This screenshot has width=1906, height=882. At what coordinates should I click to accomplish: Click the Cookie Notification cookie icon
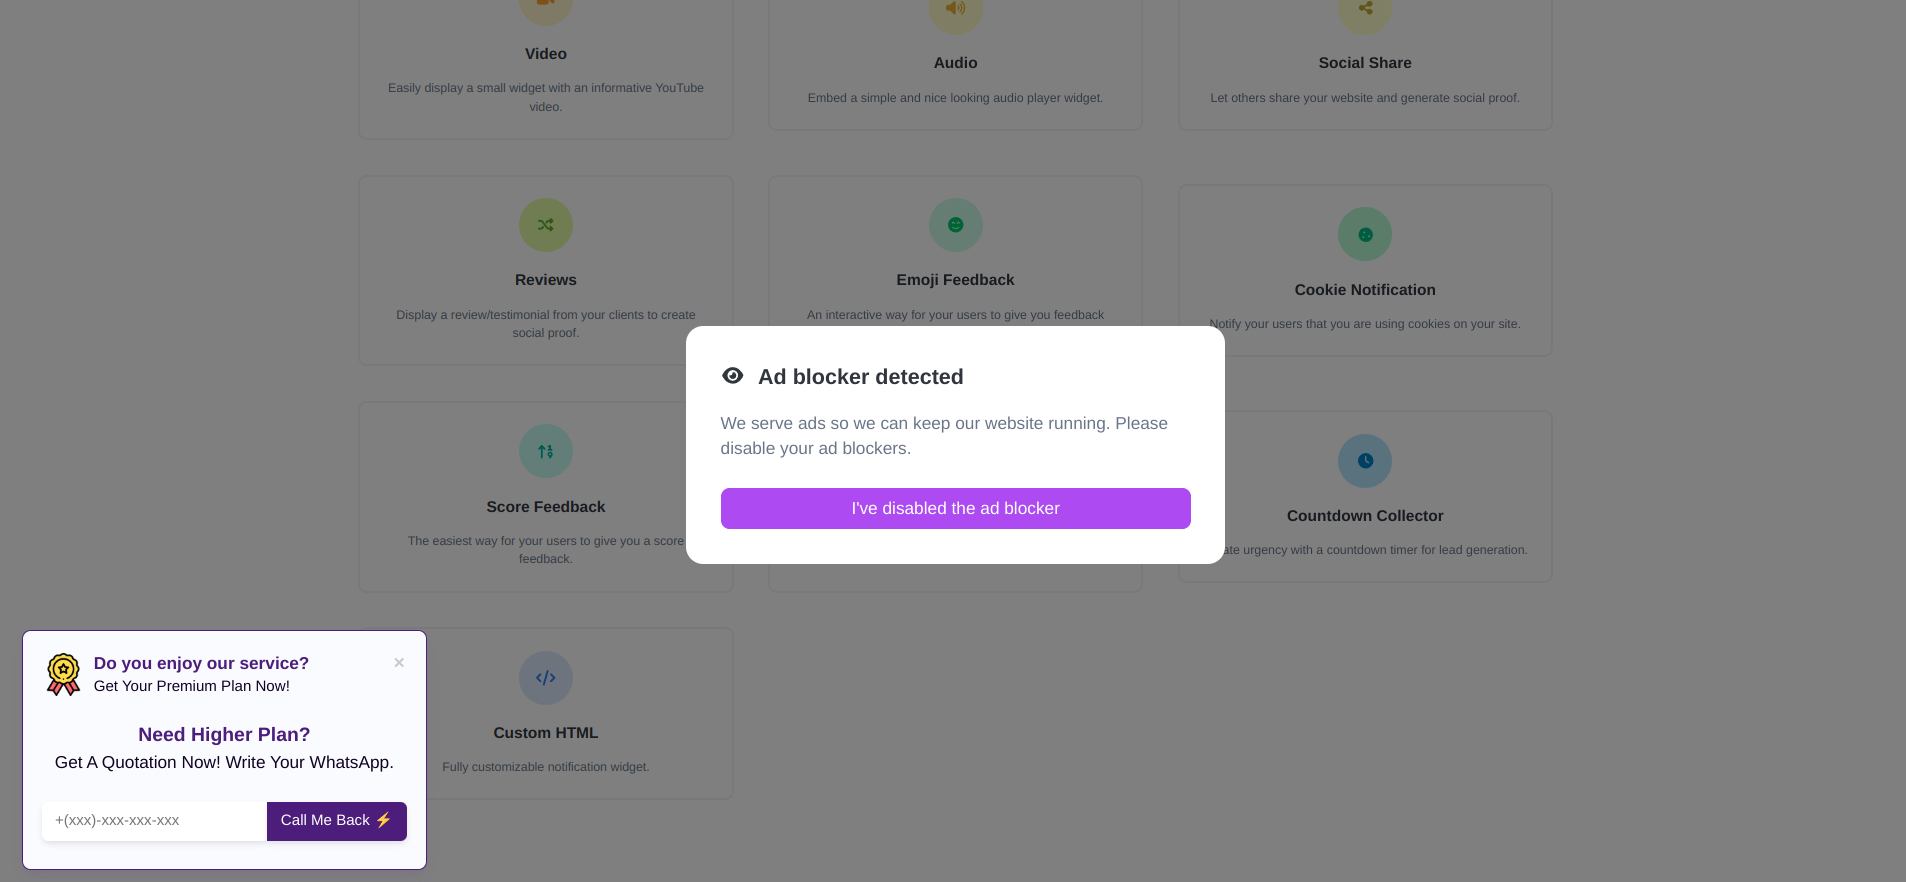pyautogui.click(x=1364, y=234)
